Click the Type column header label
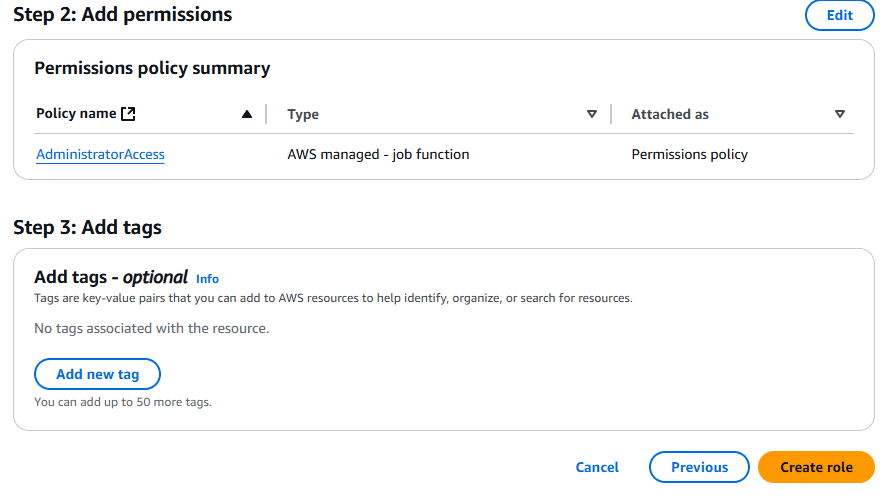The image size is (891, 499). pyautogui.click(x=303, y=114)
